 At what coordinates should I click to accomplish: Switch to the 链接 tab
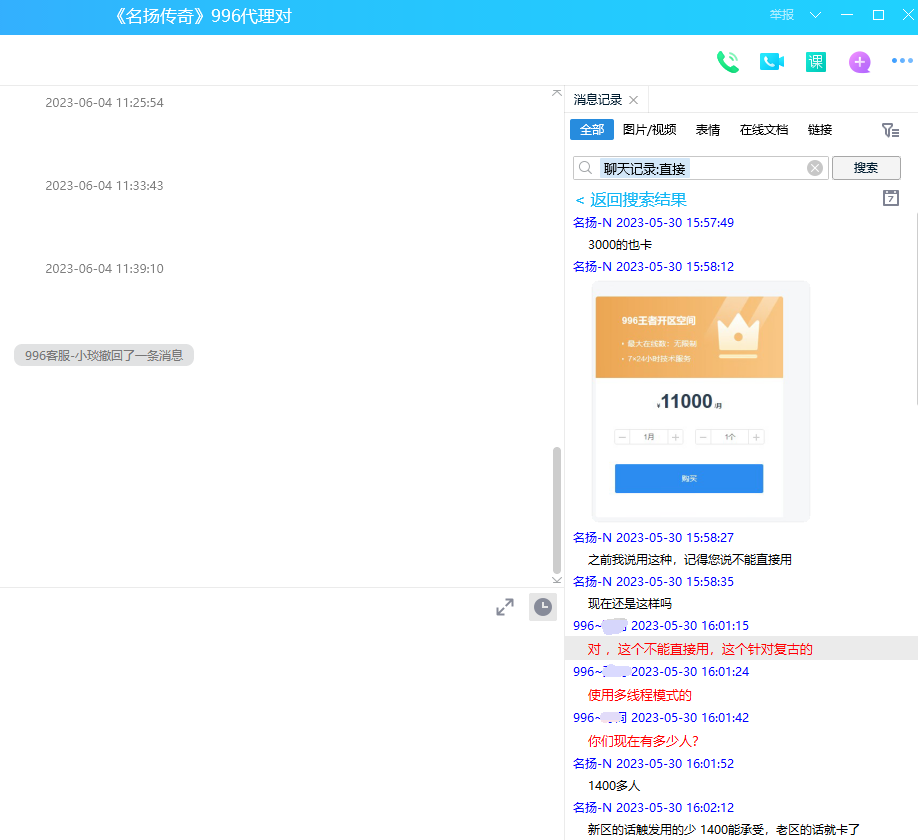(x=820, y=129)
